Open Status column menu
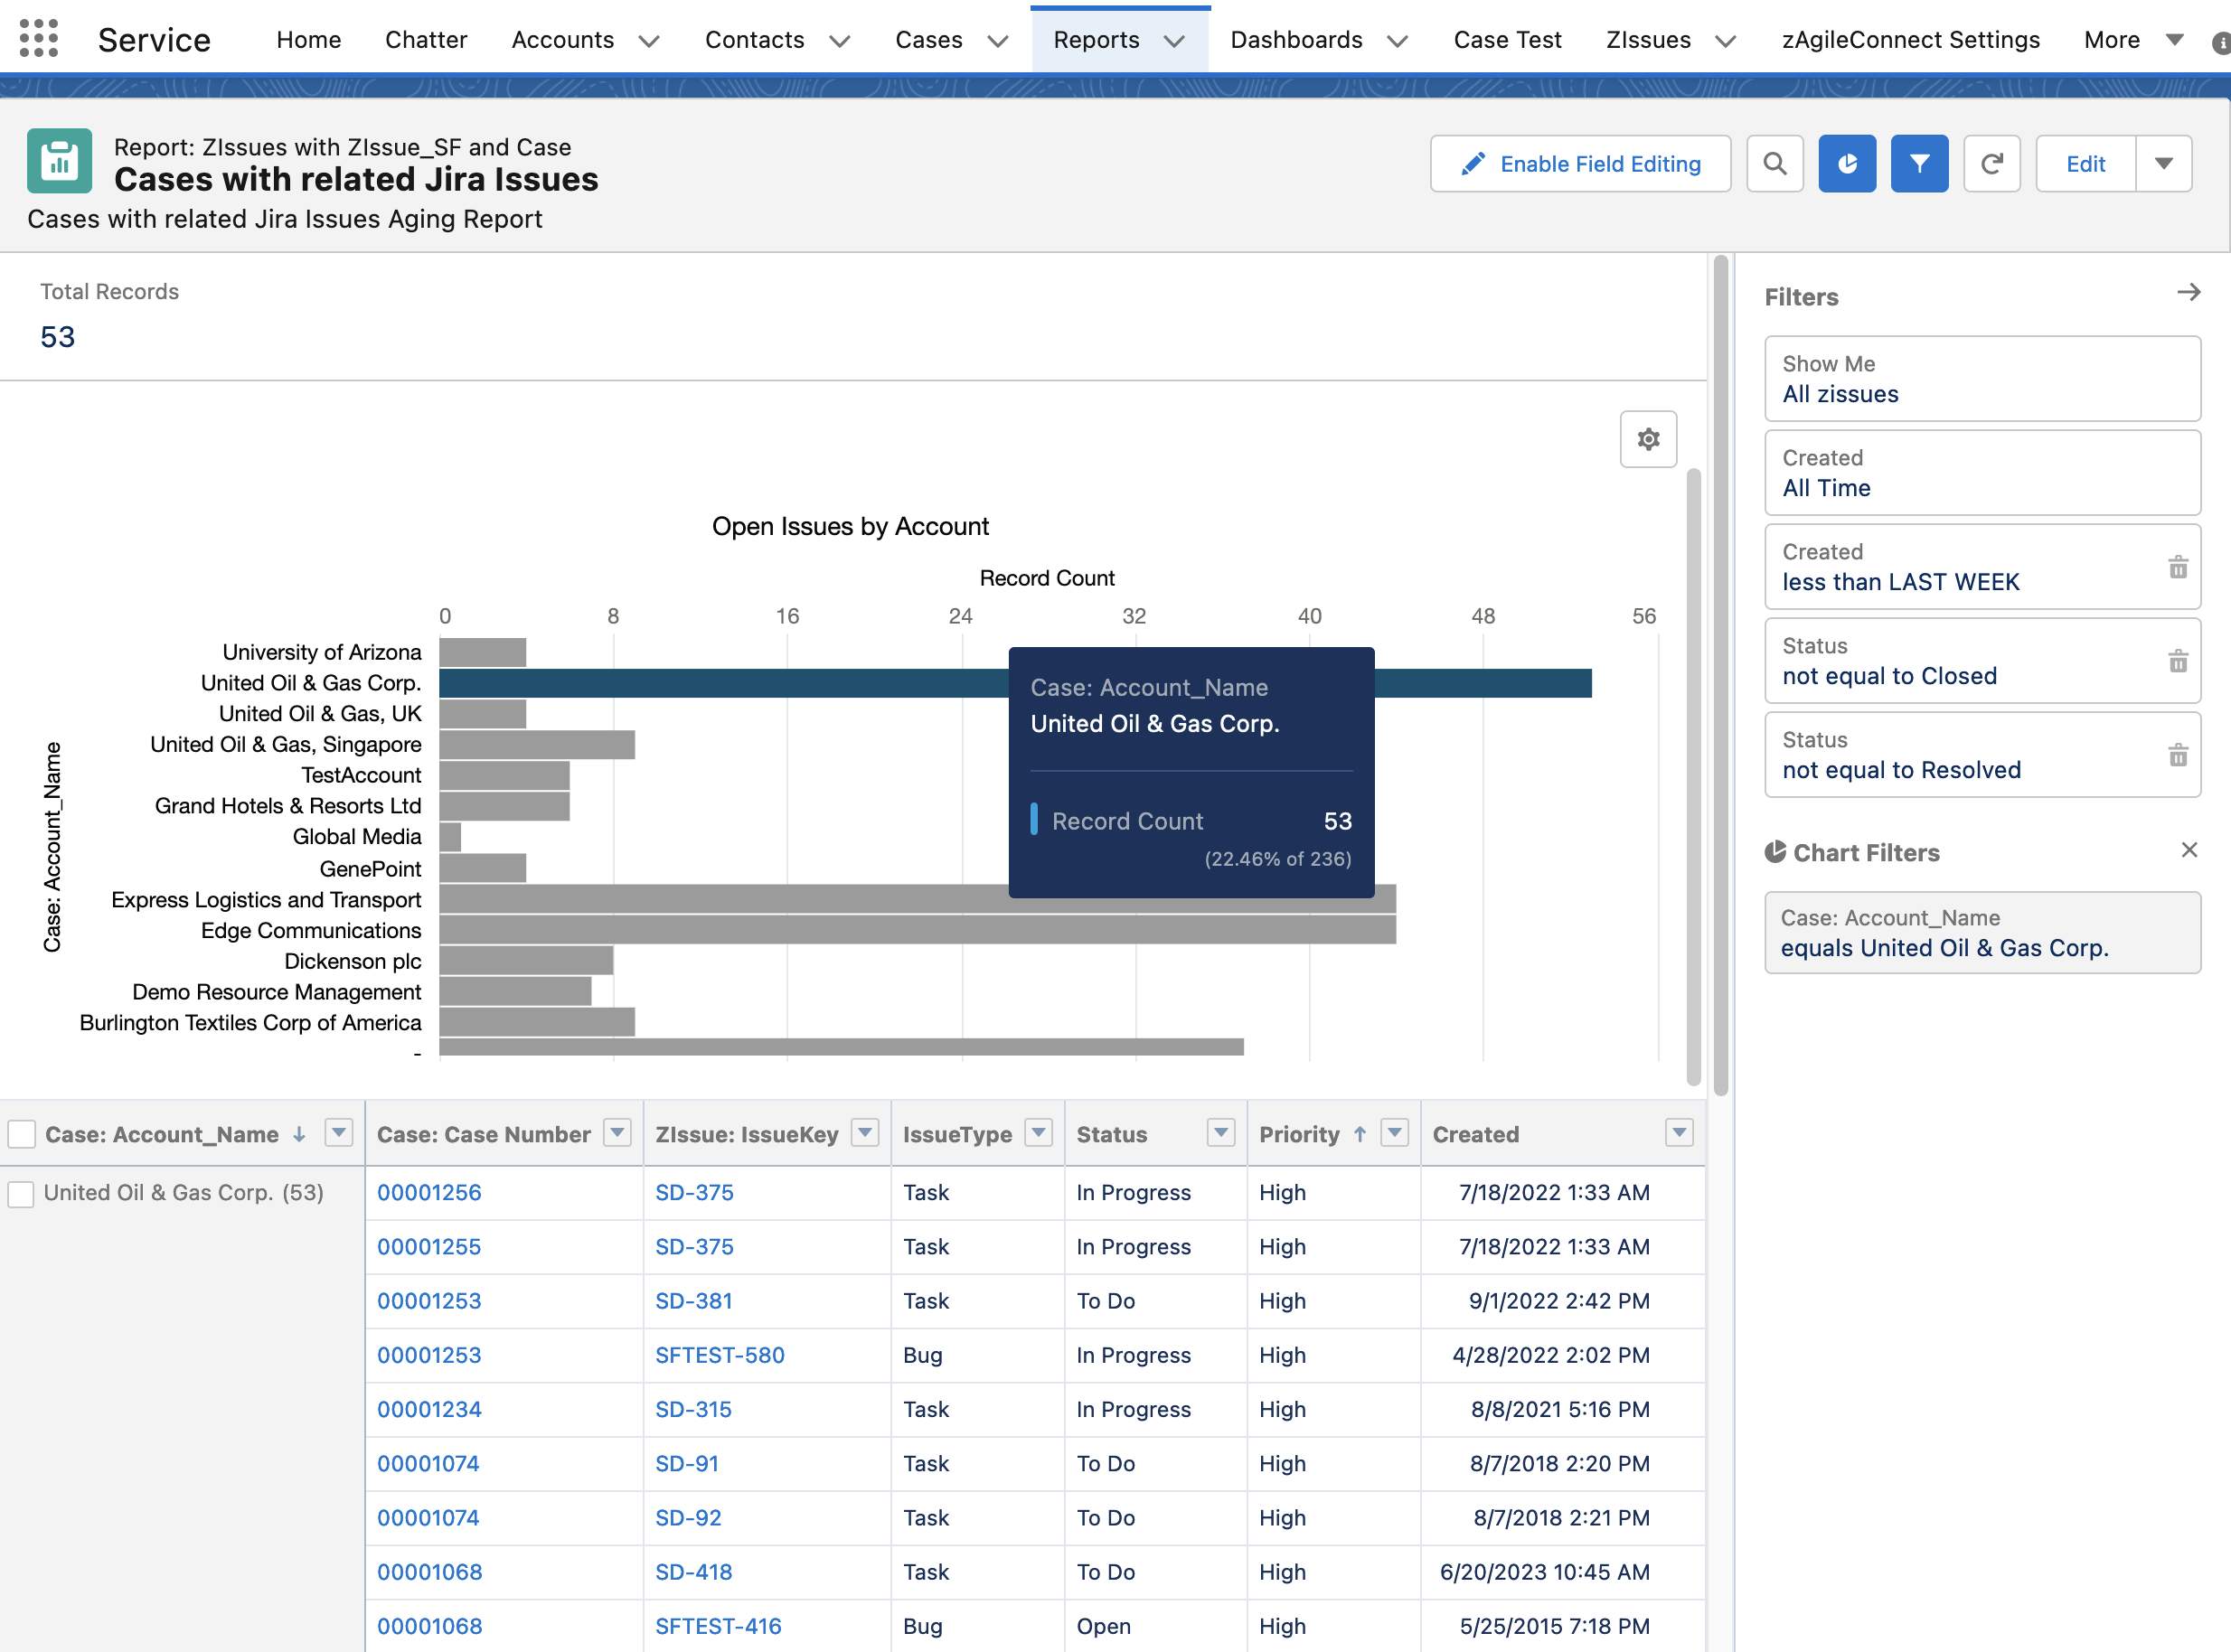2231x1652 pixels. pyautogui.click(x=1221, y=1133)
